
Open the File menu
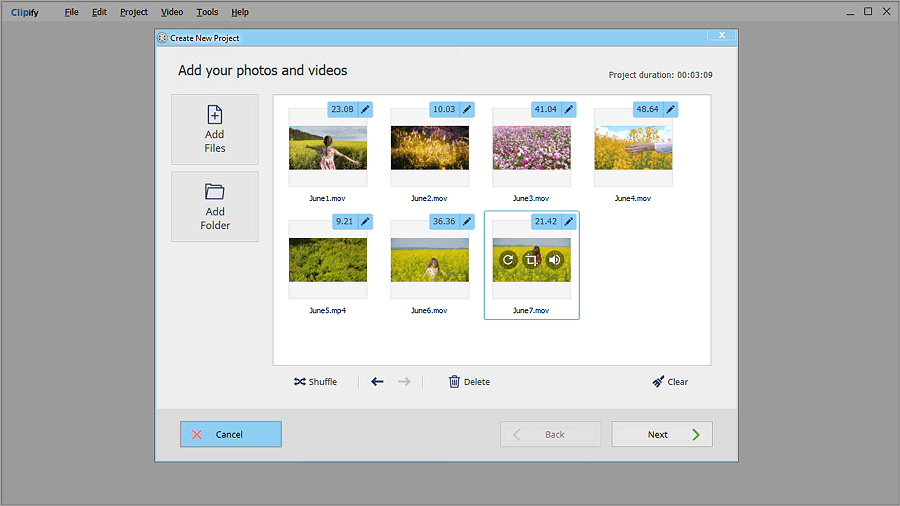71,12
